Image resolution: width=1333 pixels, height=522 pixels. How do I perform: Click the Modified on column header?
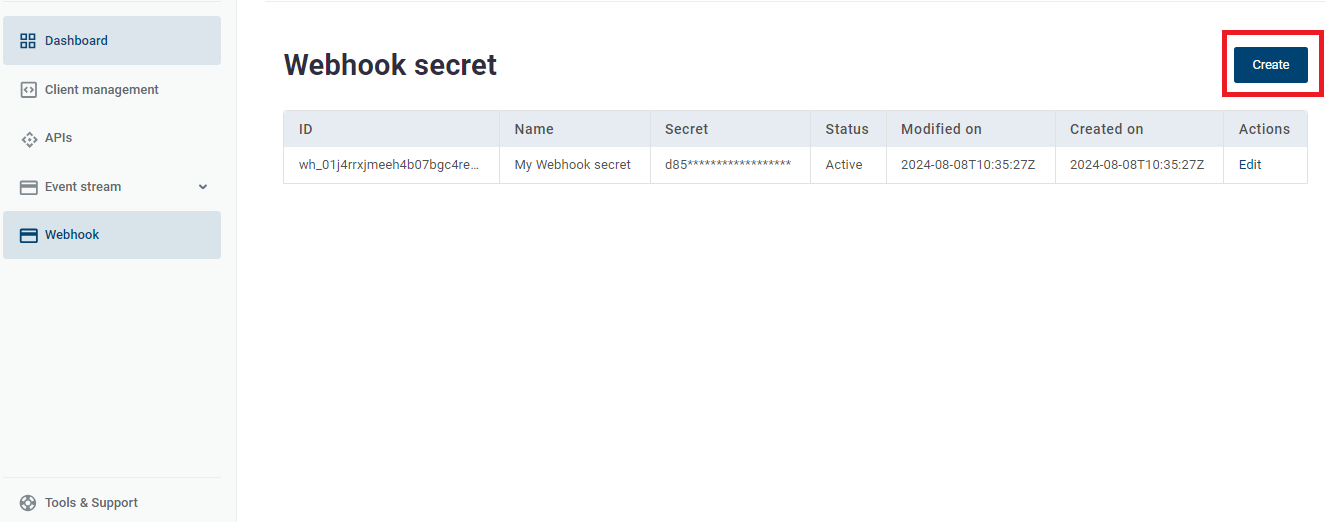(x=941, y=129)
